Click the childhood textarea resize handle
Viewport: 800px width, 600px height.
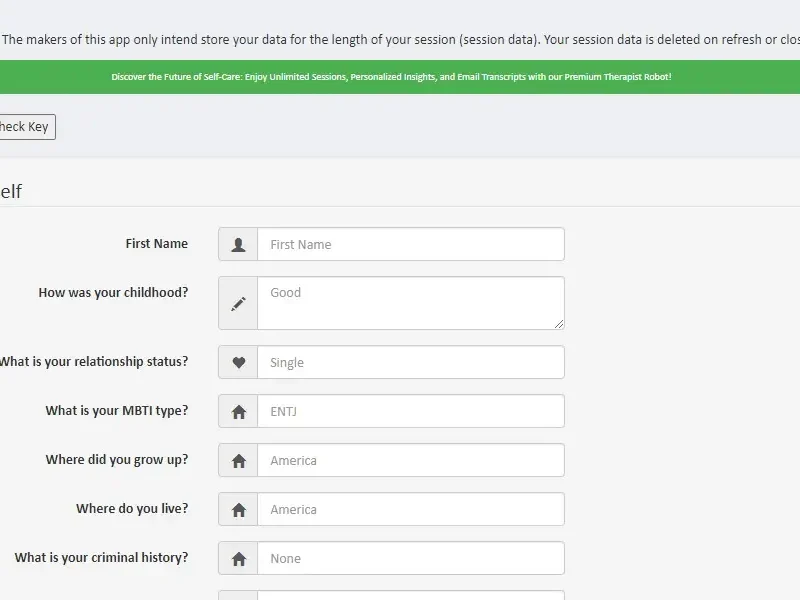[x=559, y=323]
